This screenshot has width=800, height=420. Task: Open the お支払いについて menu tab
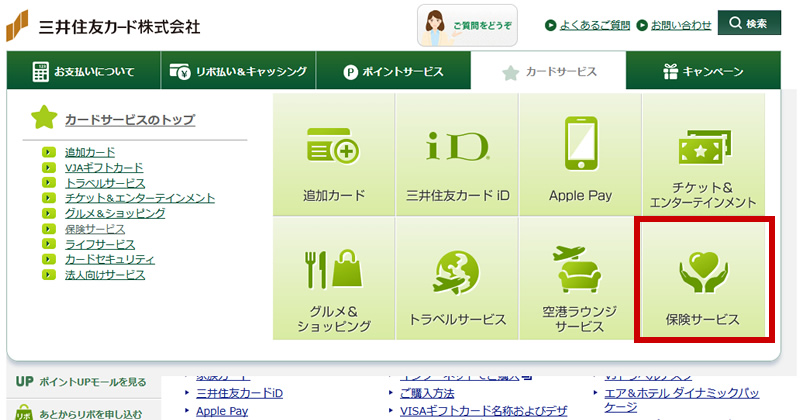[84, 71]
